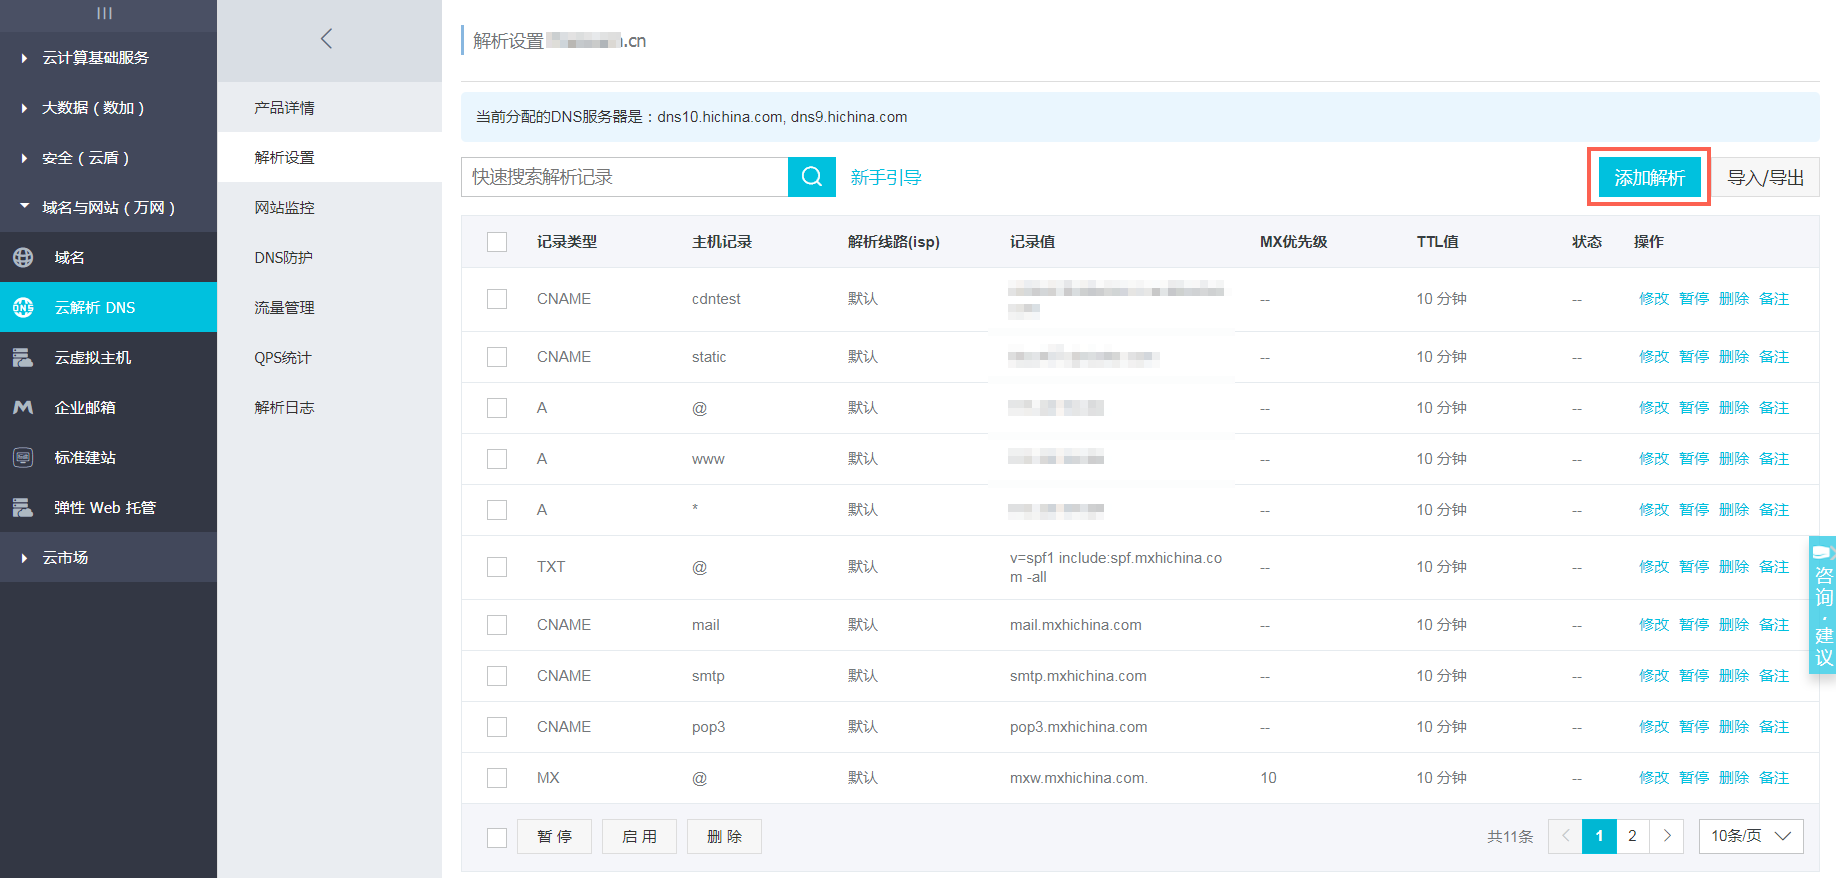The width and height of the screenshot is (1836, 878).
Task: Click 修改 for the wildcard * A record
Action: [1654, 510]
